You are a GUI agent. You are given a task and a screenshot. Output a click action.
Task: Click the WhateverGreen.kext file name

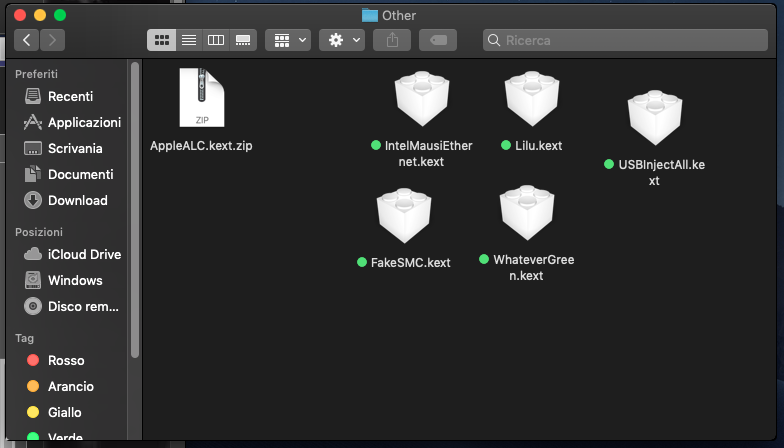click(x=534, y=268)
